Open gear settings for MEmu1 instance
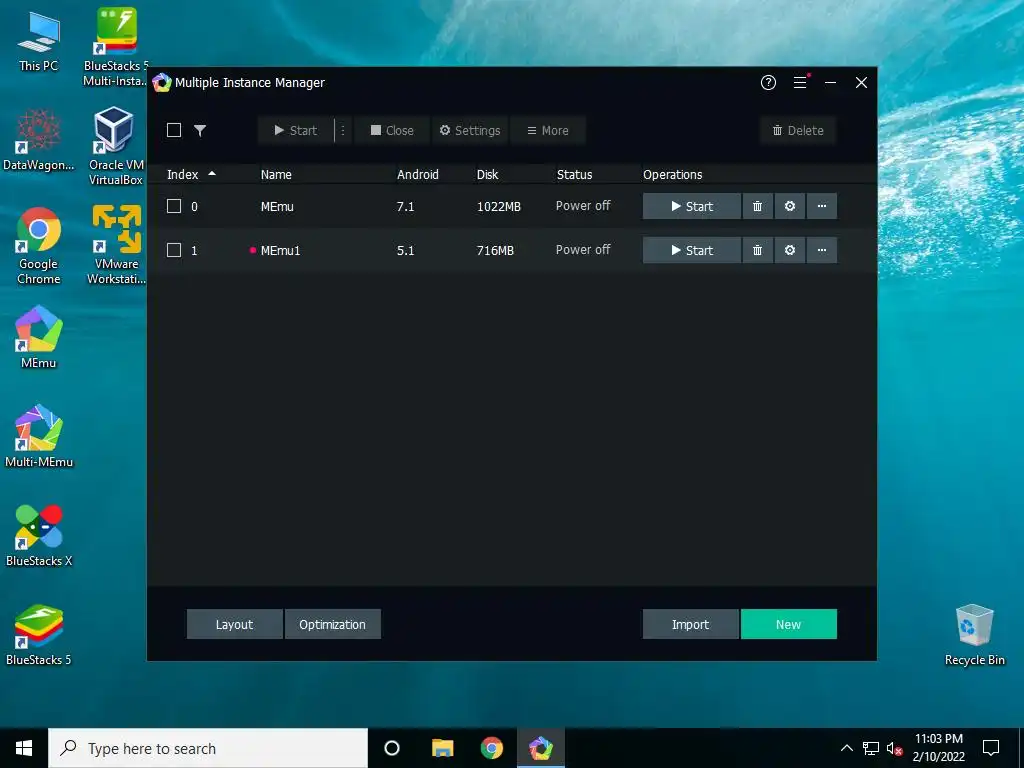The image size is (1024, 768). [x=790, y=250]
